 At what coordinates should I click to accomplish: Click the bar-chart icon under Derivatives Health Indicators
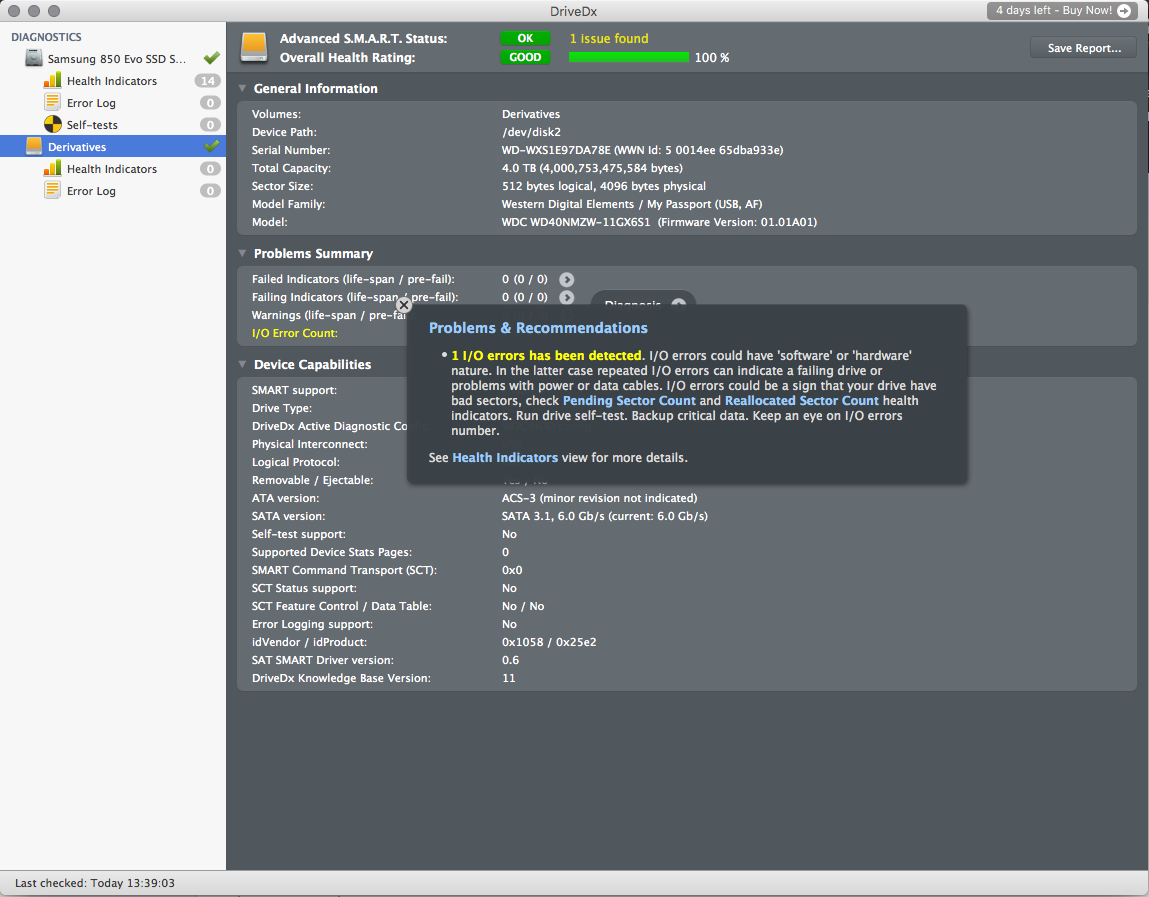coord(52,169)
